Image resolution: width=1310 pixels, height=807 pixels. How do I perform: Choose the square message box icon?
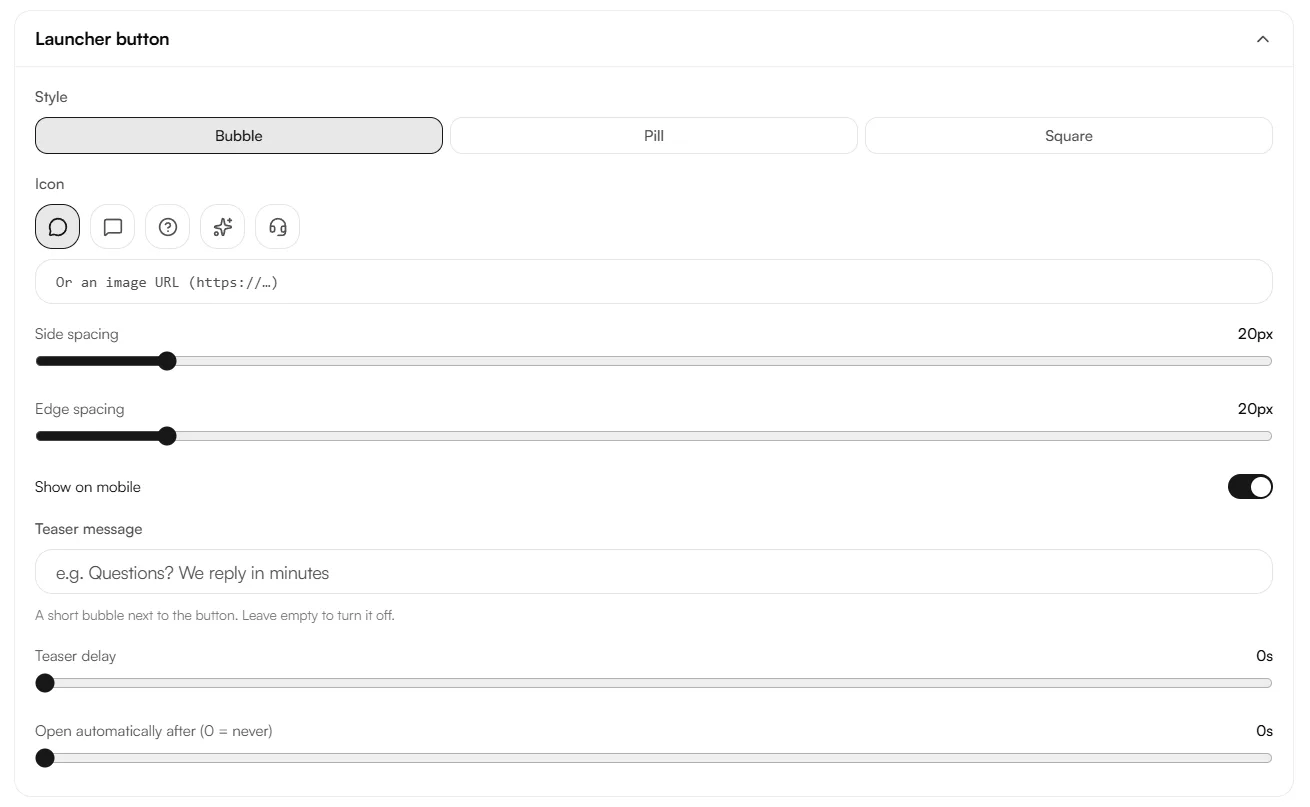tap(113, 227)
